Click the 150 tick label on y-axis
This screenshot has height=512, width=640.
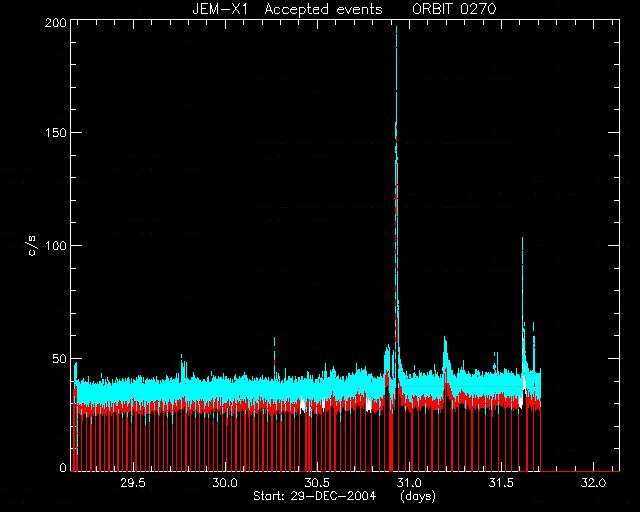click(56, 133)
